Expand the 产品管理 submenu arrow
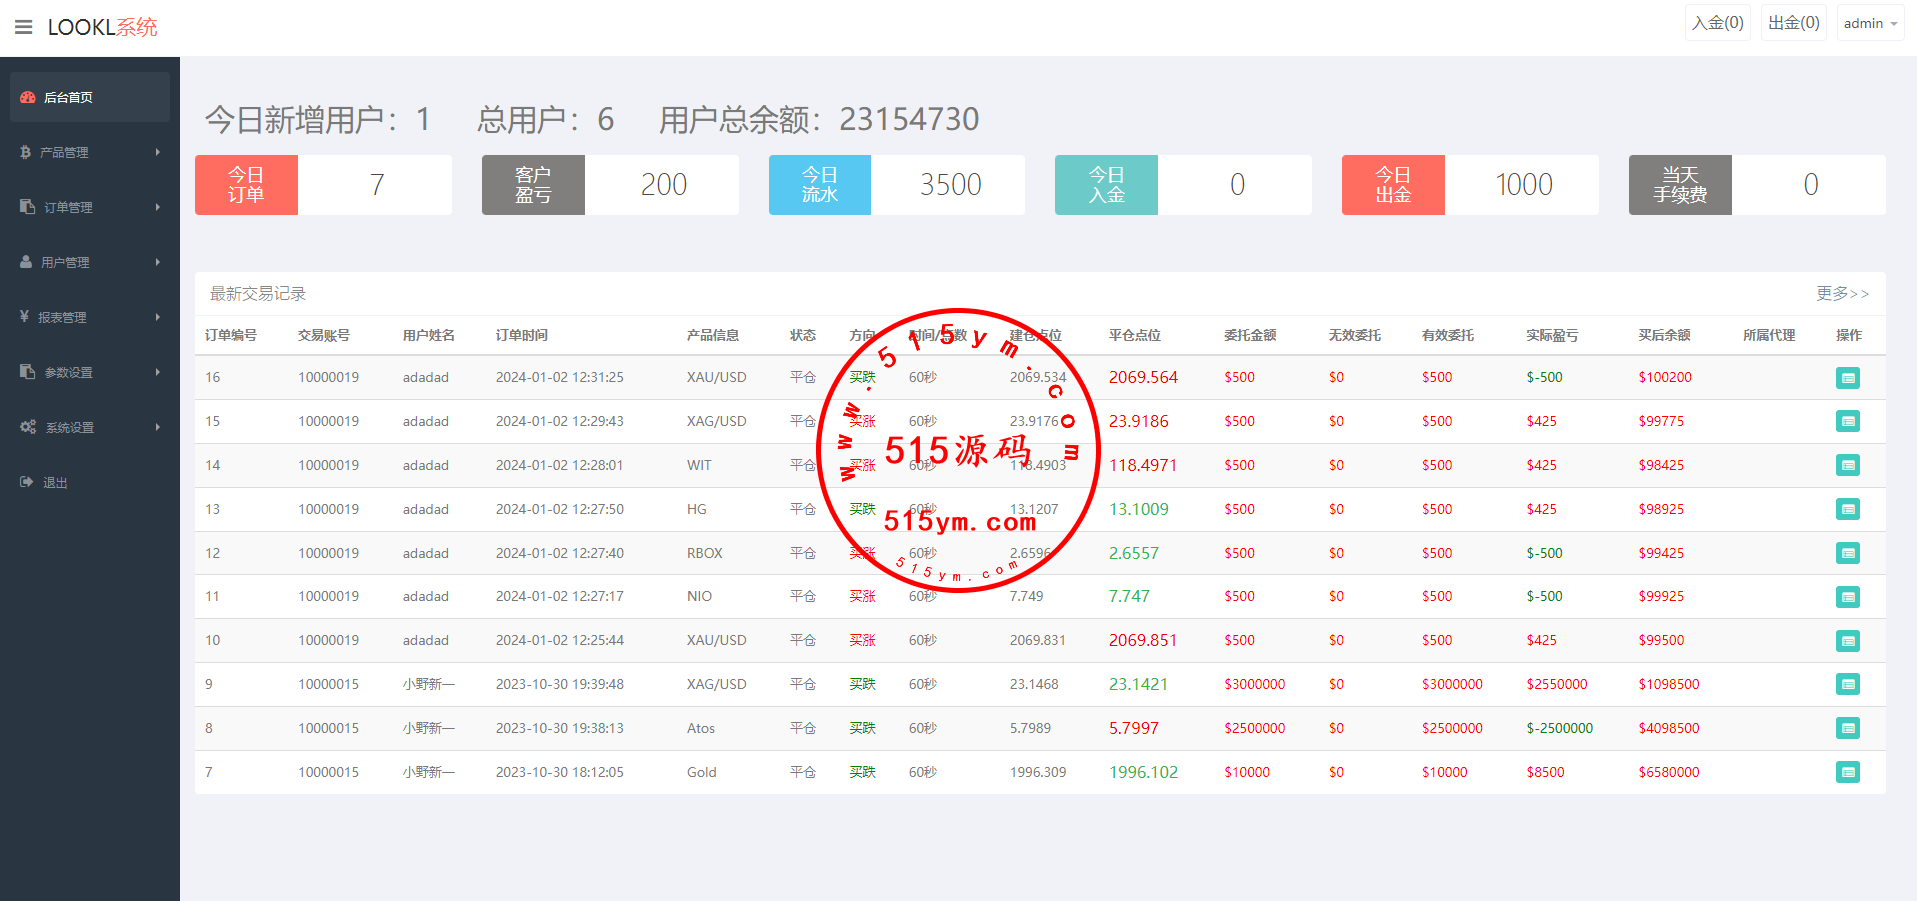The image size is (1917, 901). click(x=157, y=152)
